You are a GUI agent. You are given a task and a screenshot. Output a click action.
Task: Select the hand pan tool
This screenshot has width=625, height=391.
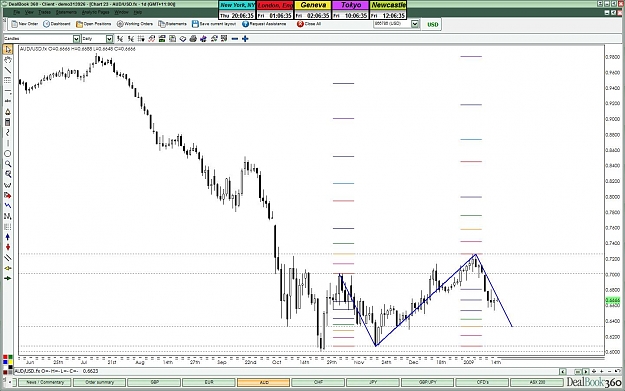(8, 60)
